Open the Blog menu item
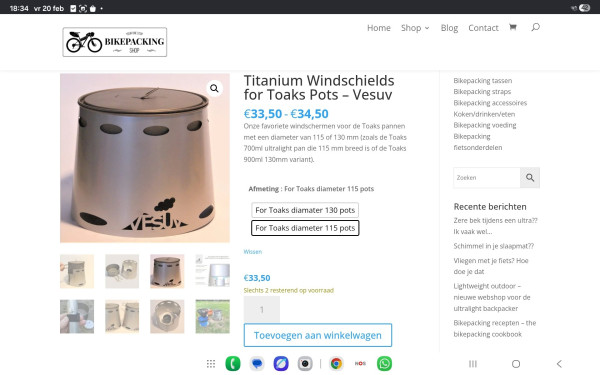Image resolution: width=600 pixels, height=375 pixels. coord(449,28)
